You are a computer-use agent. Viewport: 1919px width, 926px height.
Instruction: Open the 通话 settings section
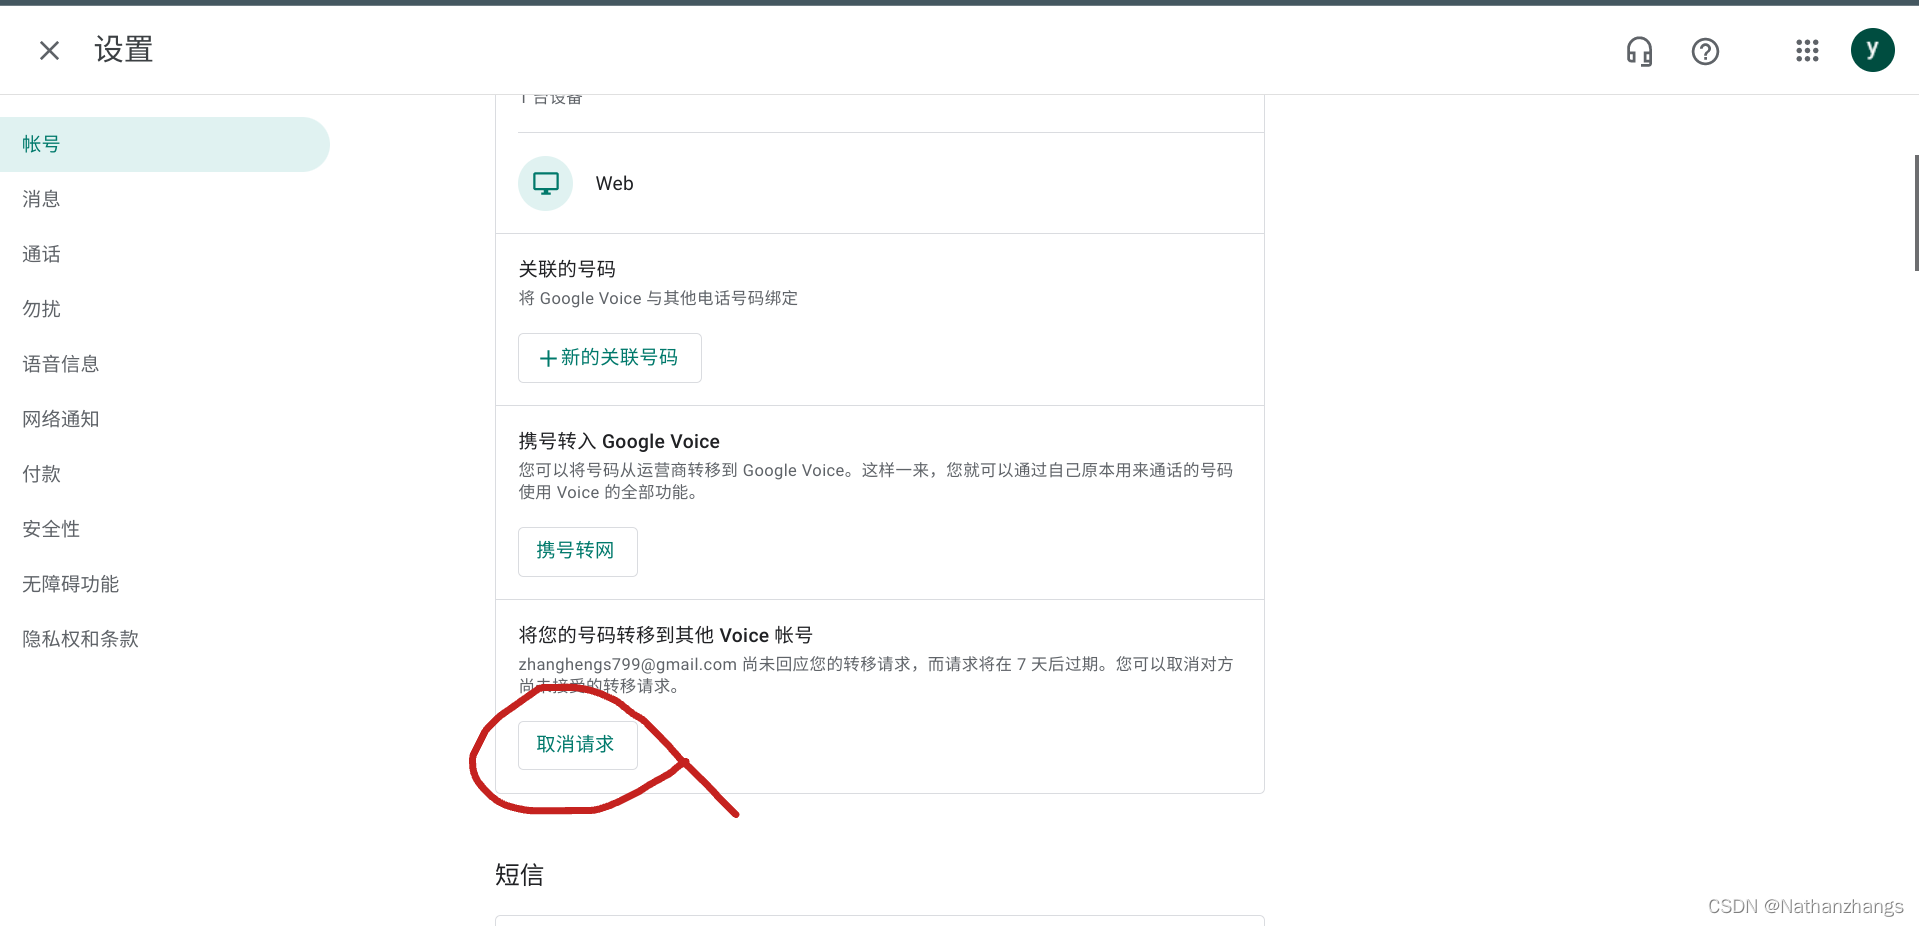165,254
